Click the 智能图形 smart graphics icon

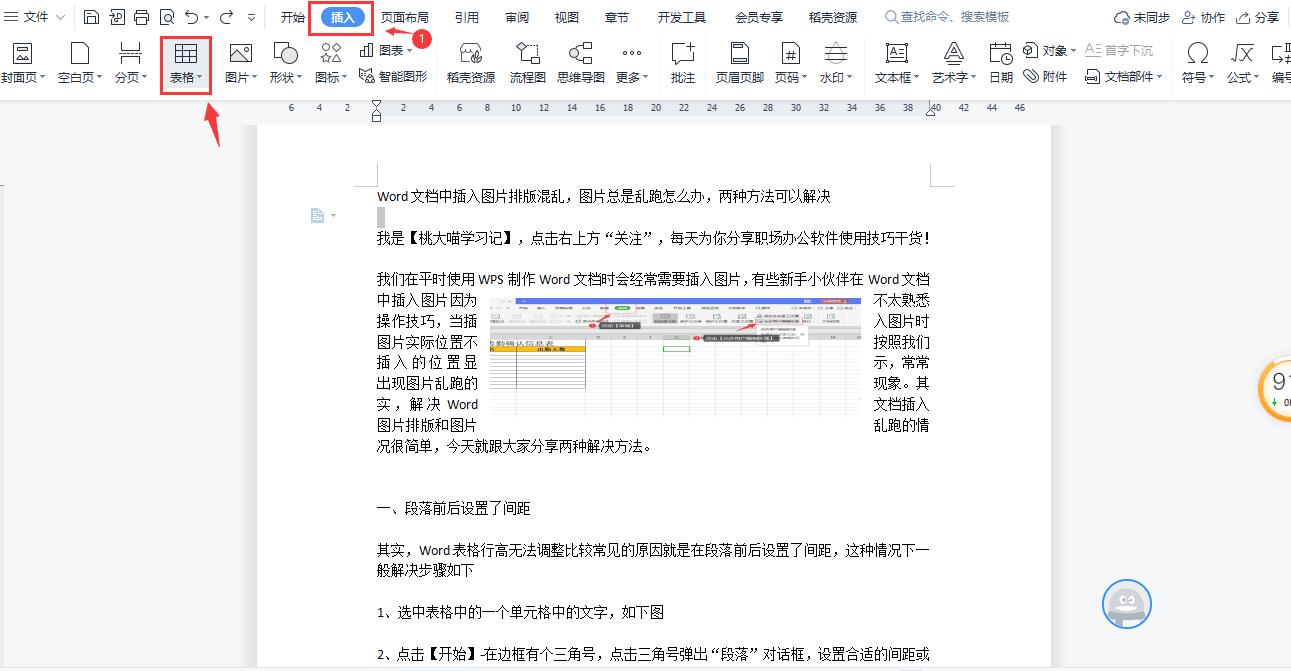click(393, 76)
